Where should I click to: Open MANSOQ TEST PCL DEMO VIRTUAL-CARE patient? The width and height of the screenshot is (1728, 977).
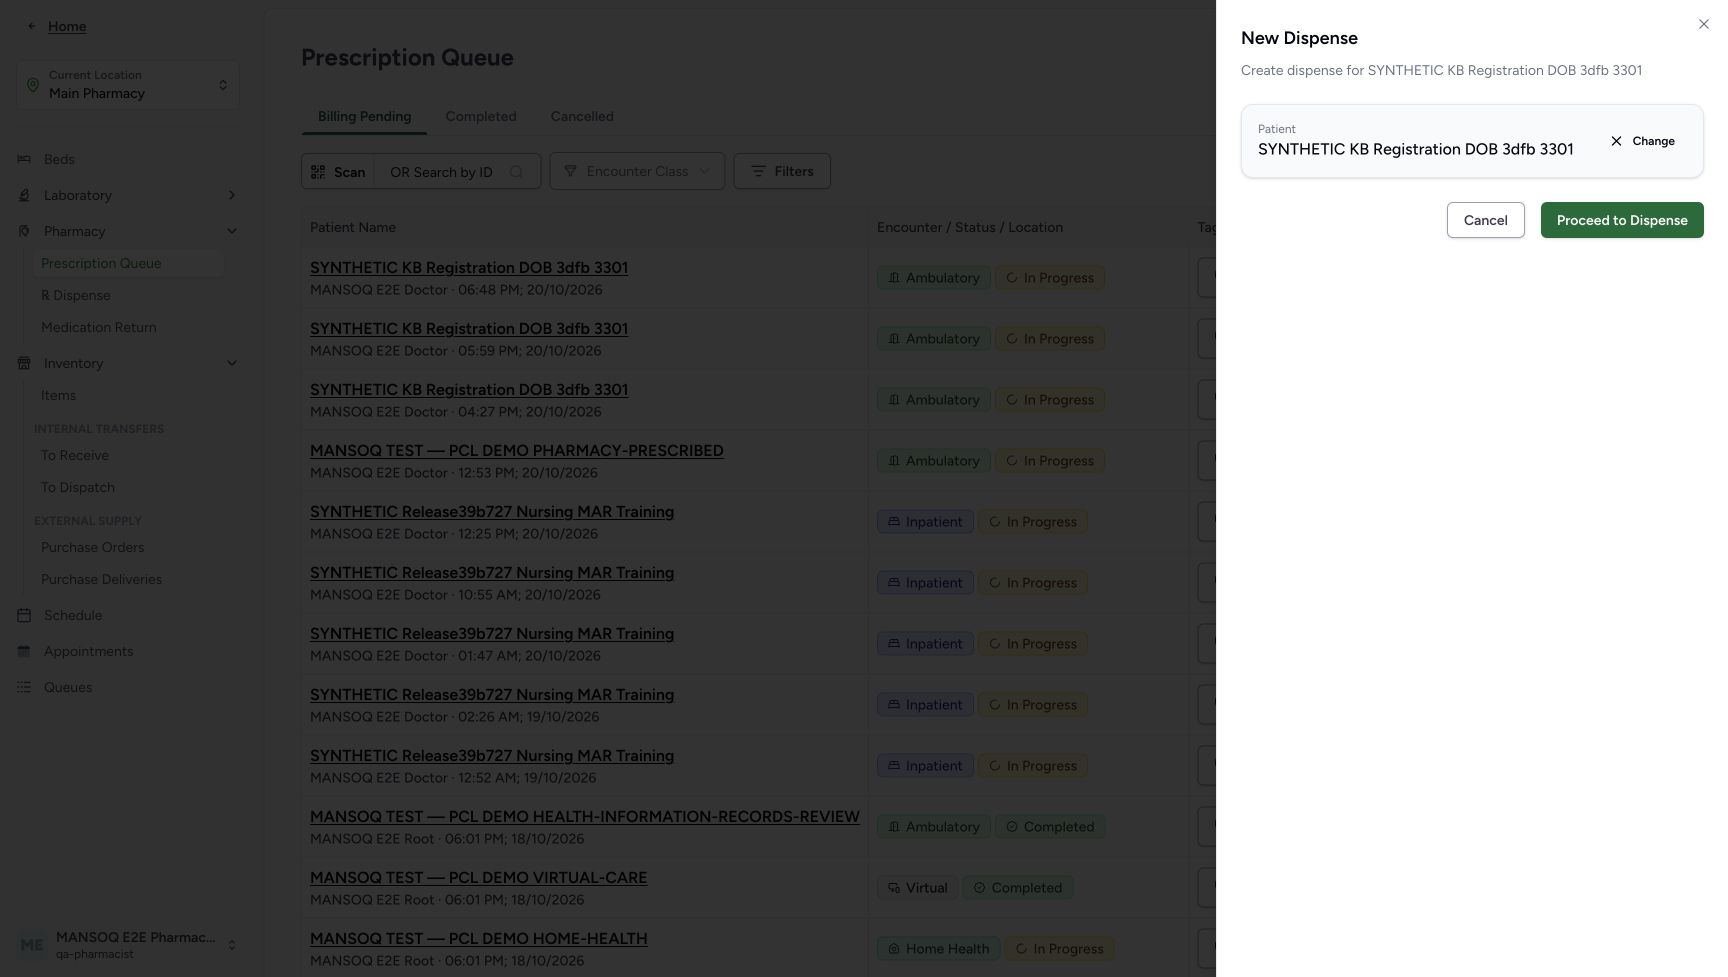click(478, 878)
